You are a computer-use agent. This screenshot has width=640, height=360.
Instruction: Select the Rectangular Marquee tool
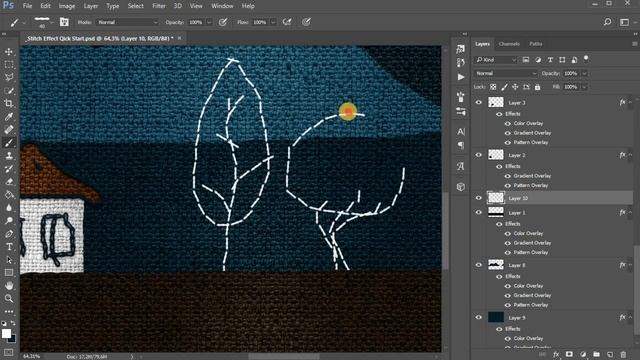9,65
